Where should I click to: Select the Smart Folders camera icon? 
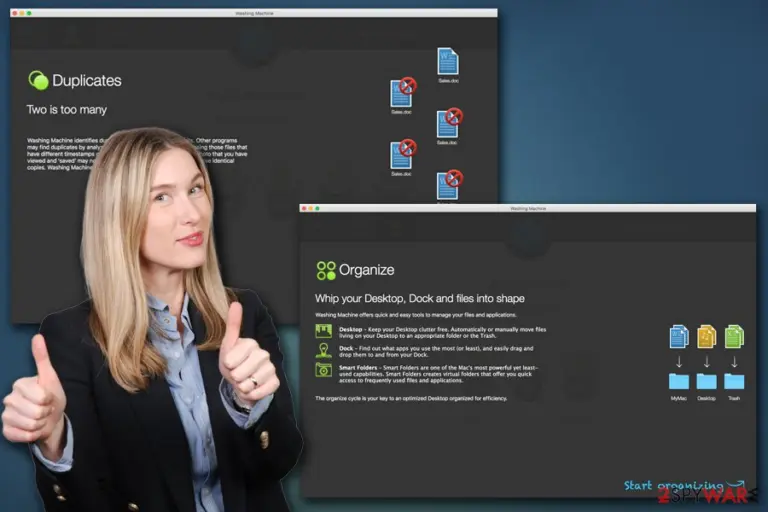pyautogui.click(x=323, y=369)
